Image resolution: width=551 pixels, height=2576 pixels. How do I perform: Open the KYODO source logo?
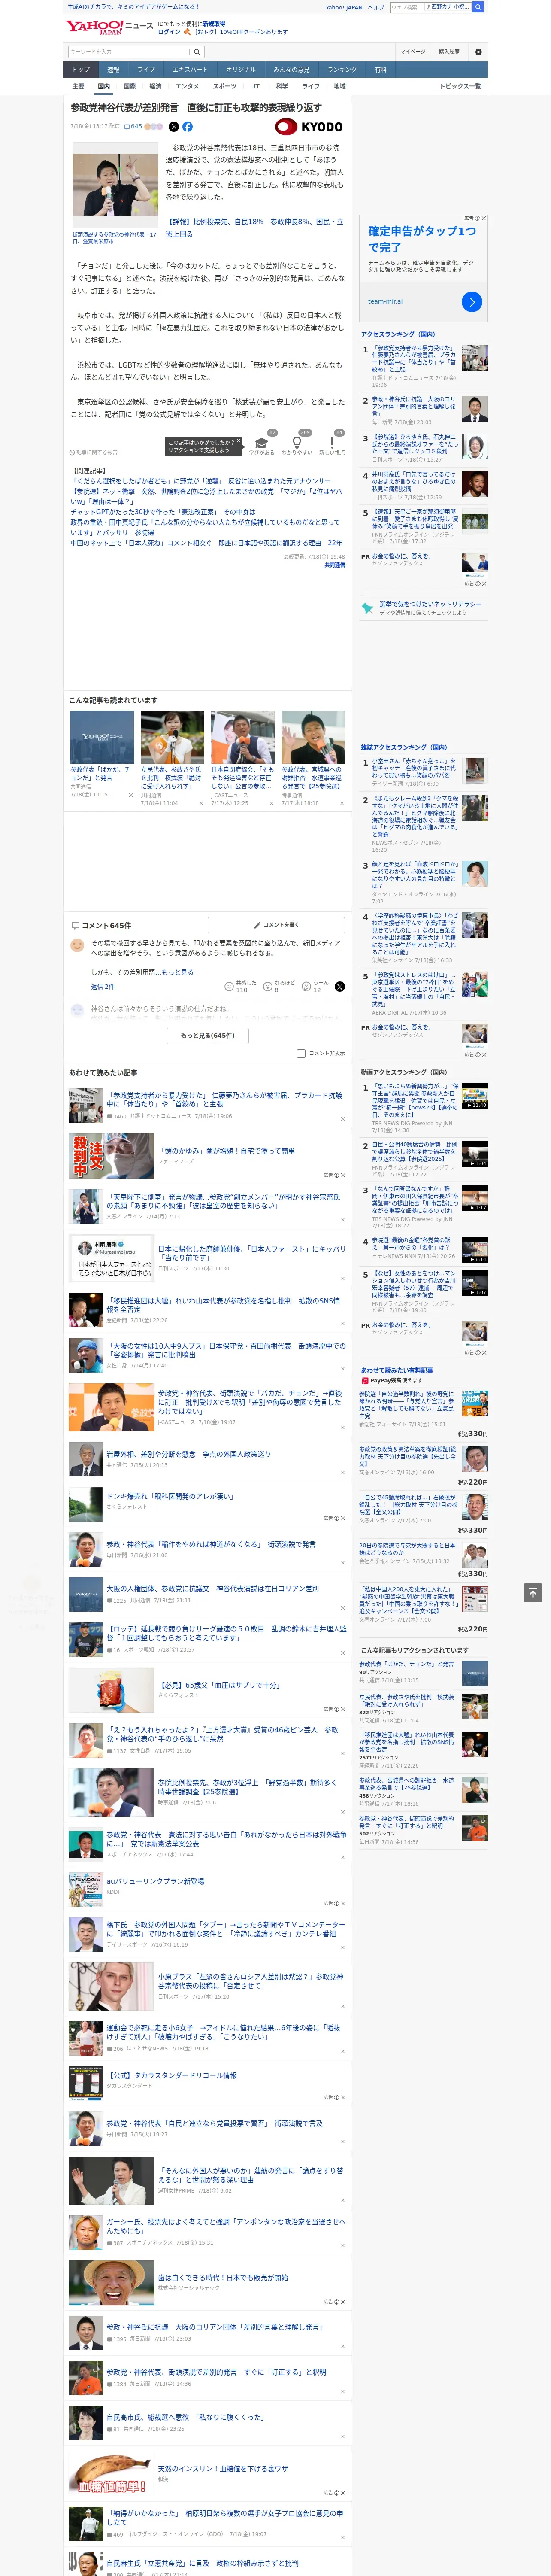coord(309,127)
